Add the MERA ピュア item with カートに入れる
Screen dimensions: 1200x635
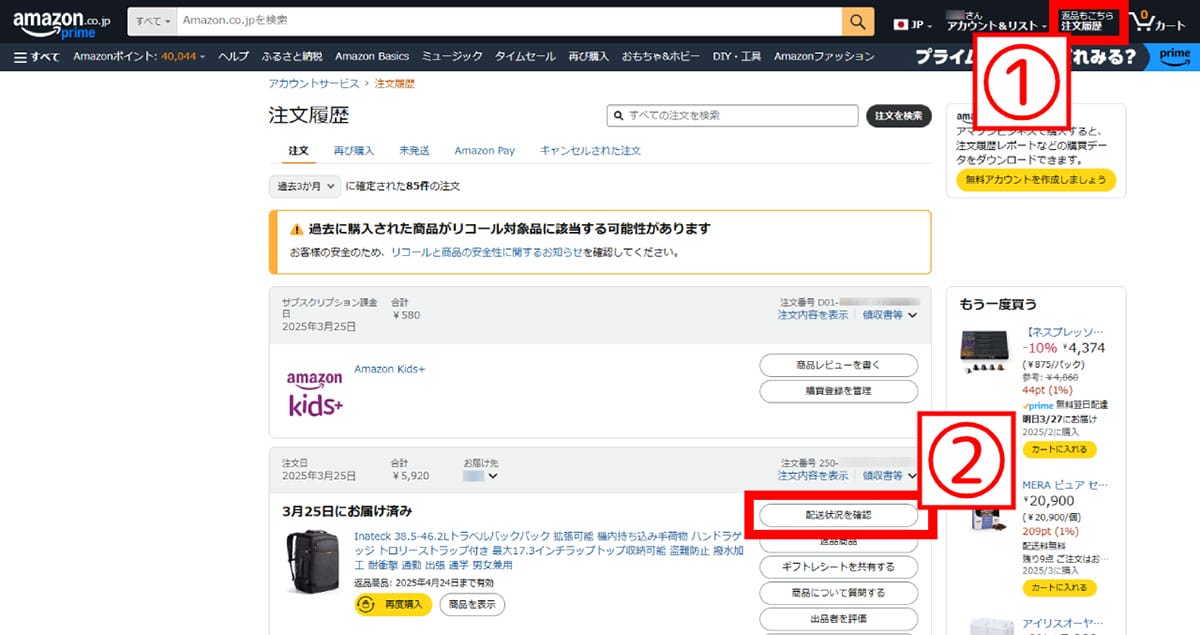click(1059, 587)
